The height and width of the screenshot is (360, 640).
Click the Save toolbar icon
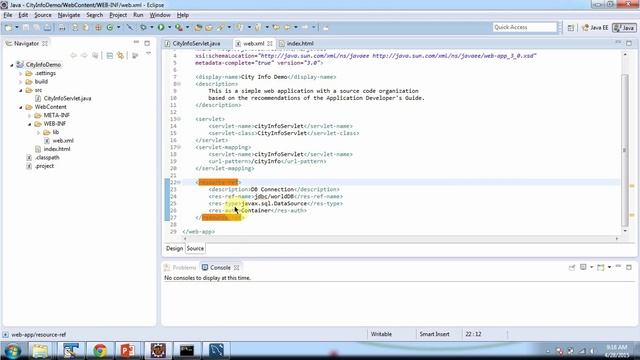pyautogui.click(x=26, y=27)
